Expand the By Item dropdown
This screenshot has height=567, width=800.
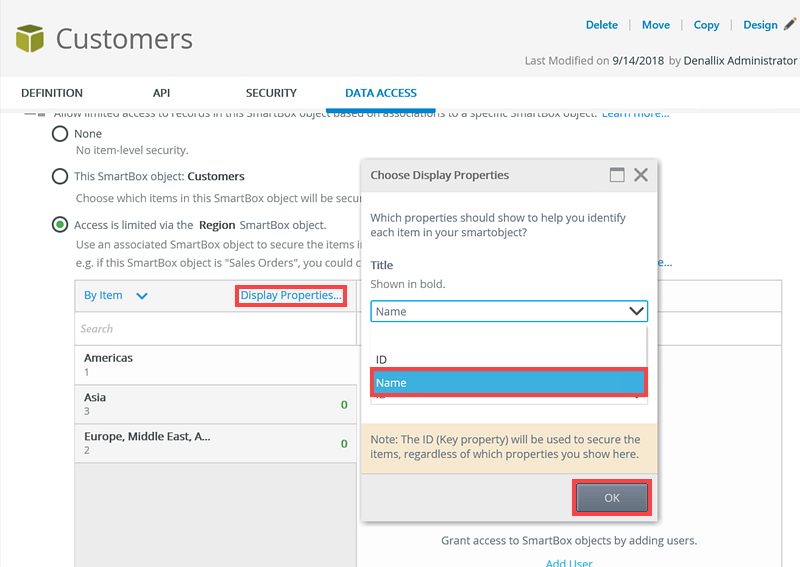[116, 296]
